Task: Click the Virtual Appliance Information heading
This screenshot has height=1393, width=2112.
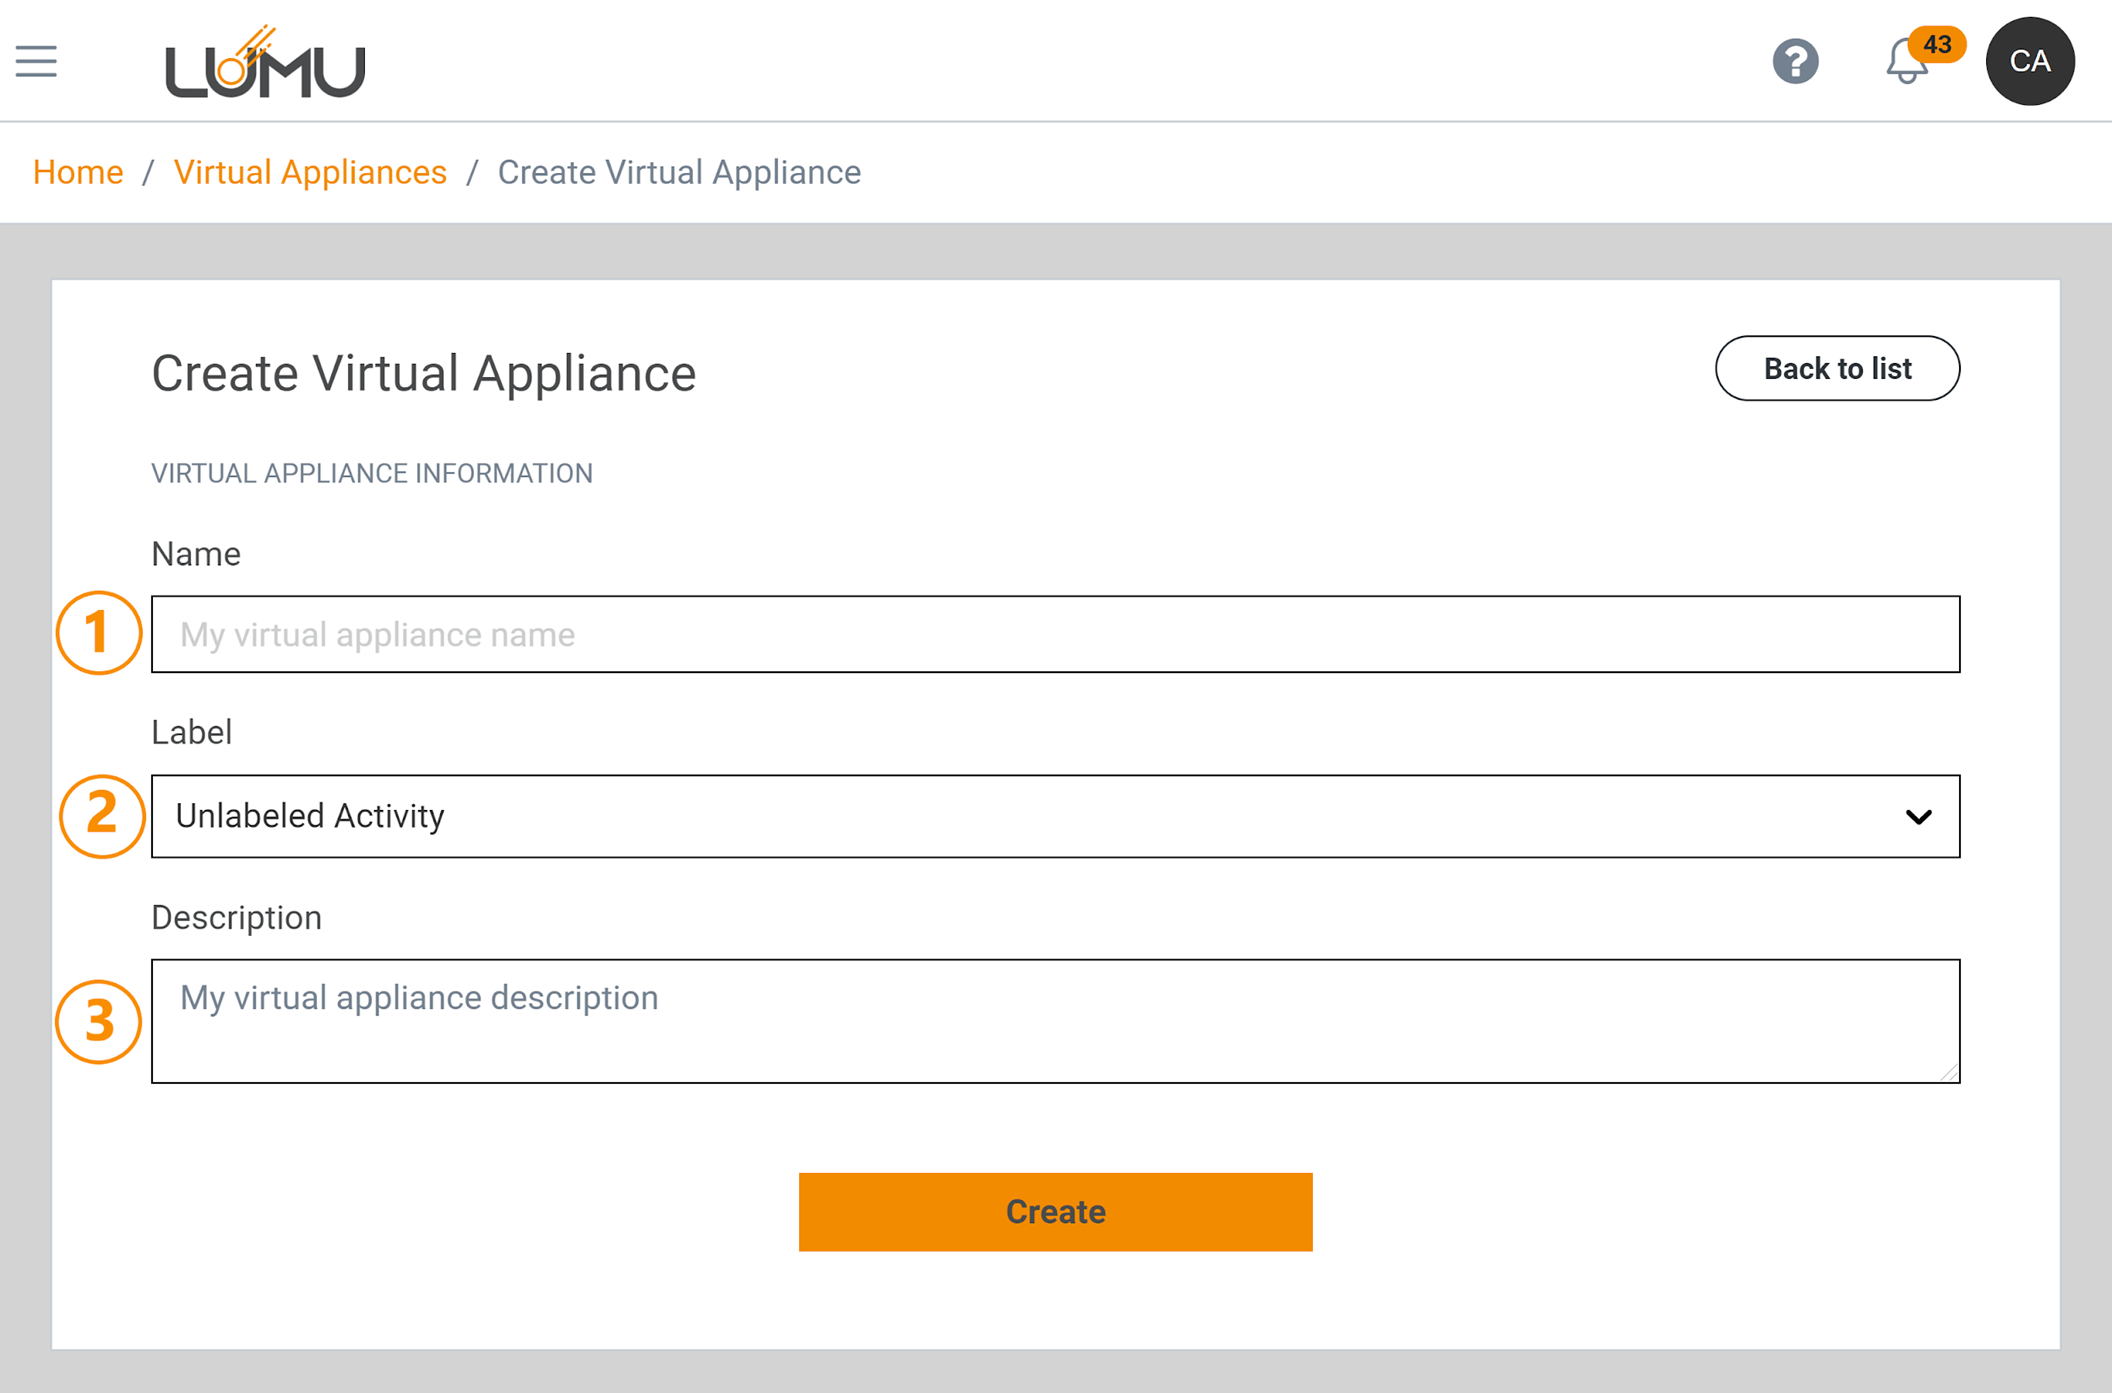Action: click(372, 473)
